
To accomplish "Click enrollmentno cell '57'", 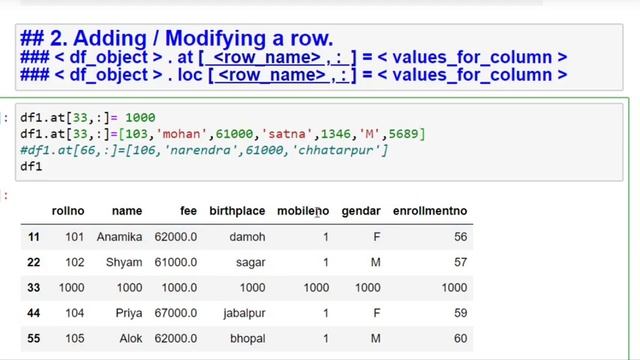I will [460, 262].
